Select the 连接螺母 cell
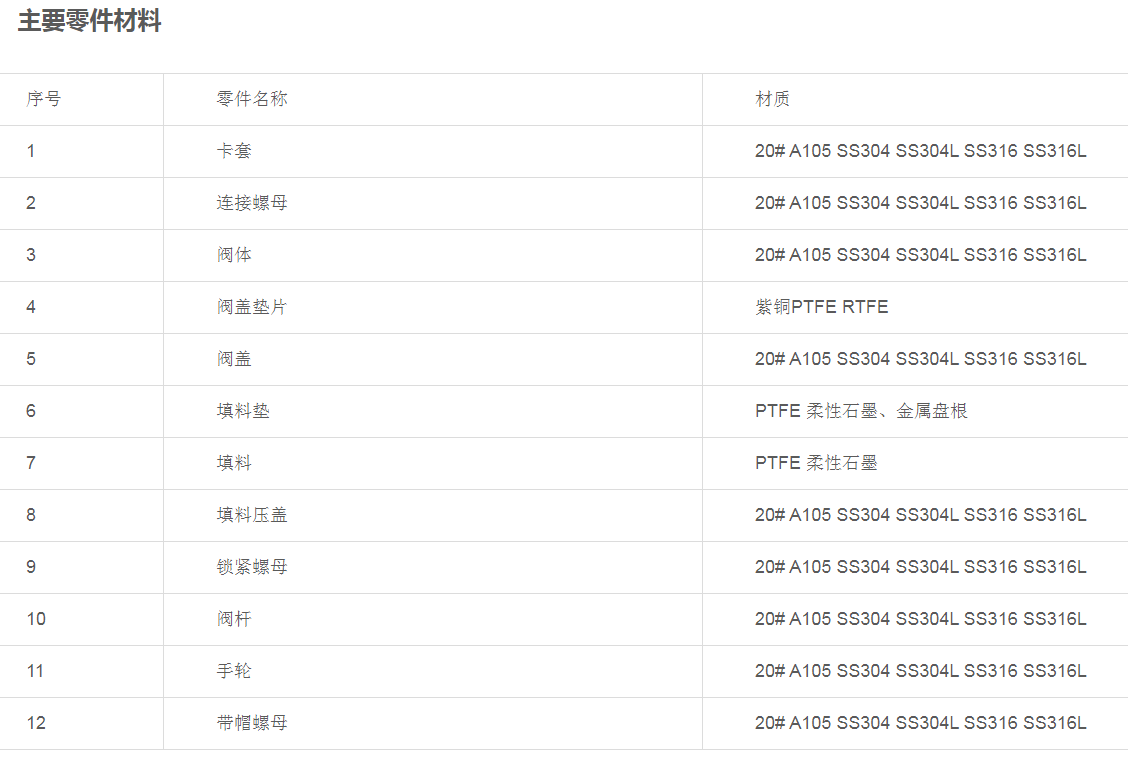This screenshot has width=1128, height=759. point(252,203)
